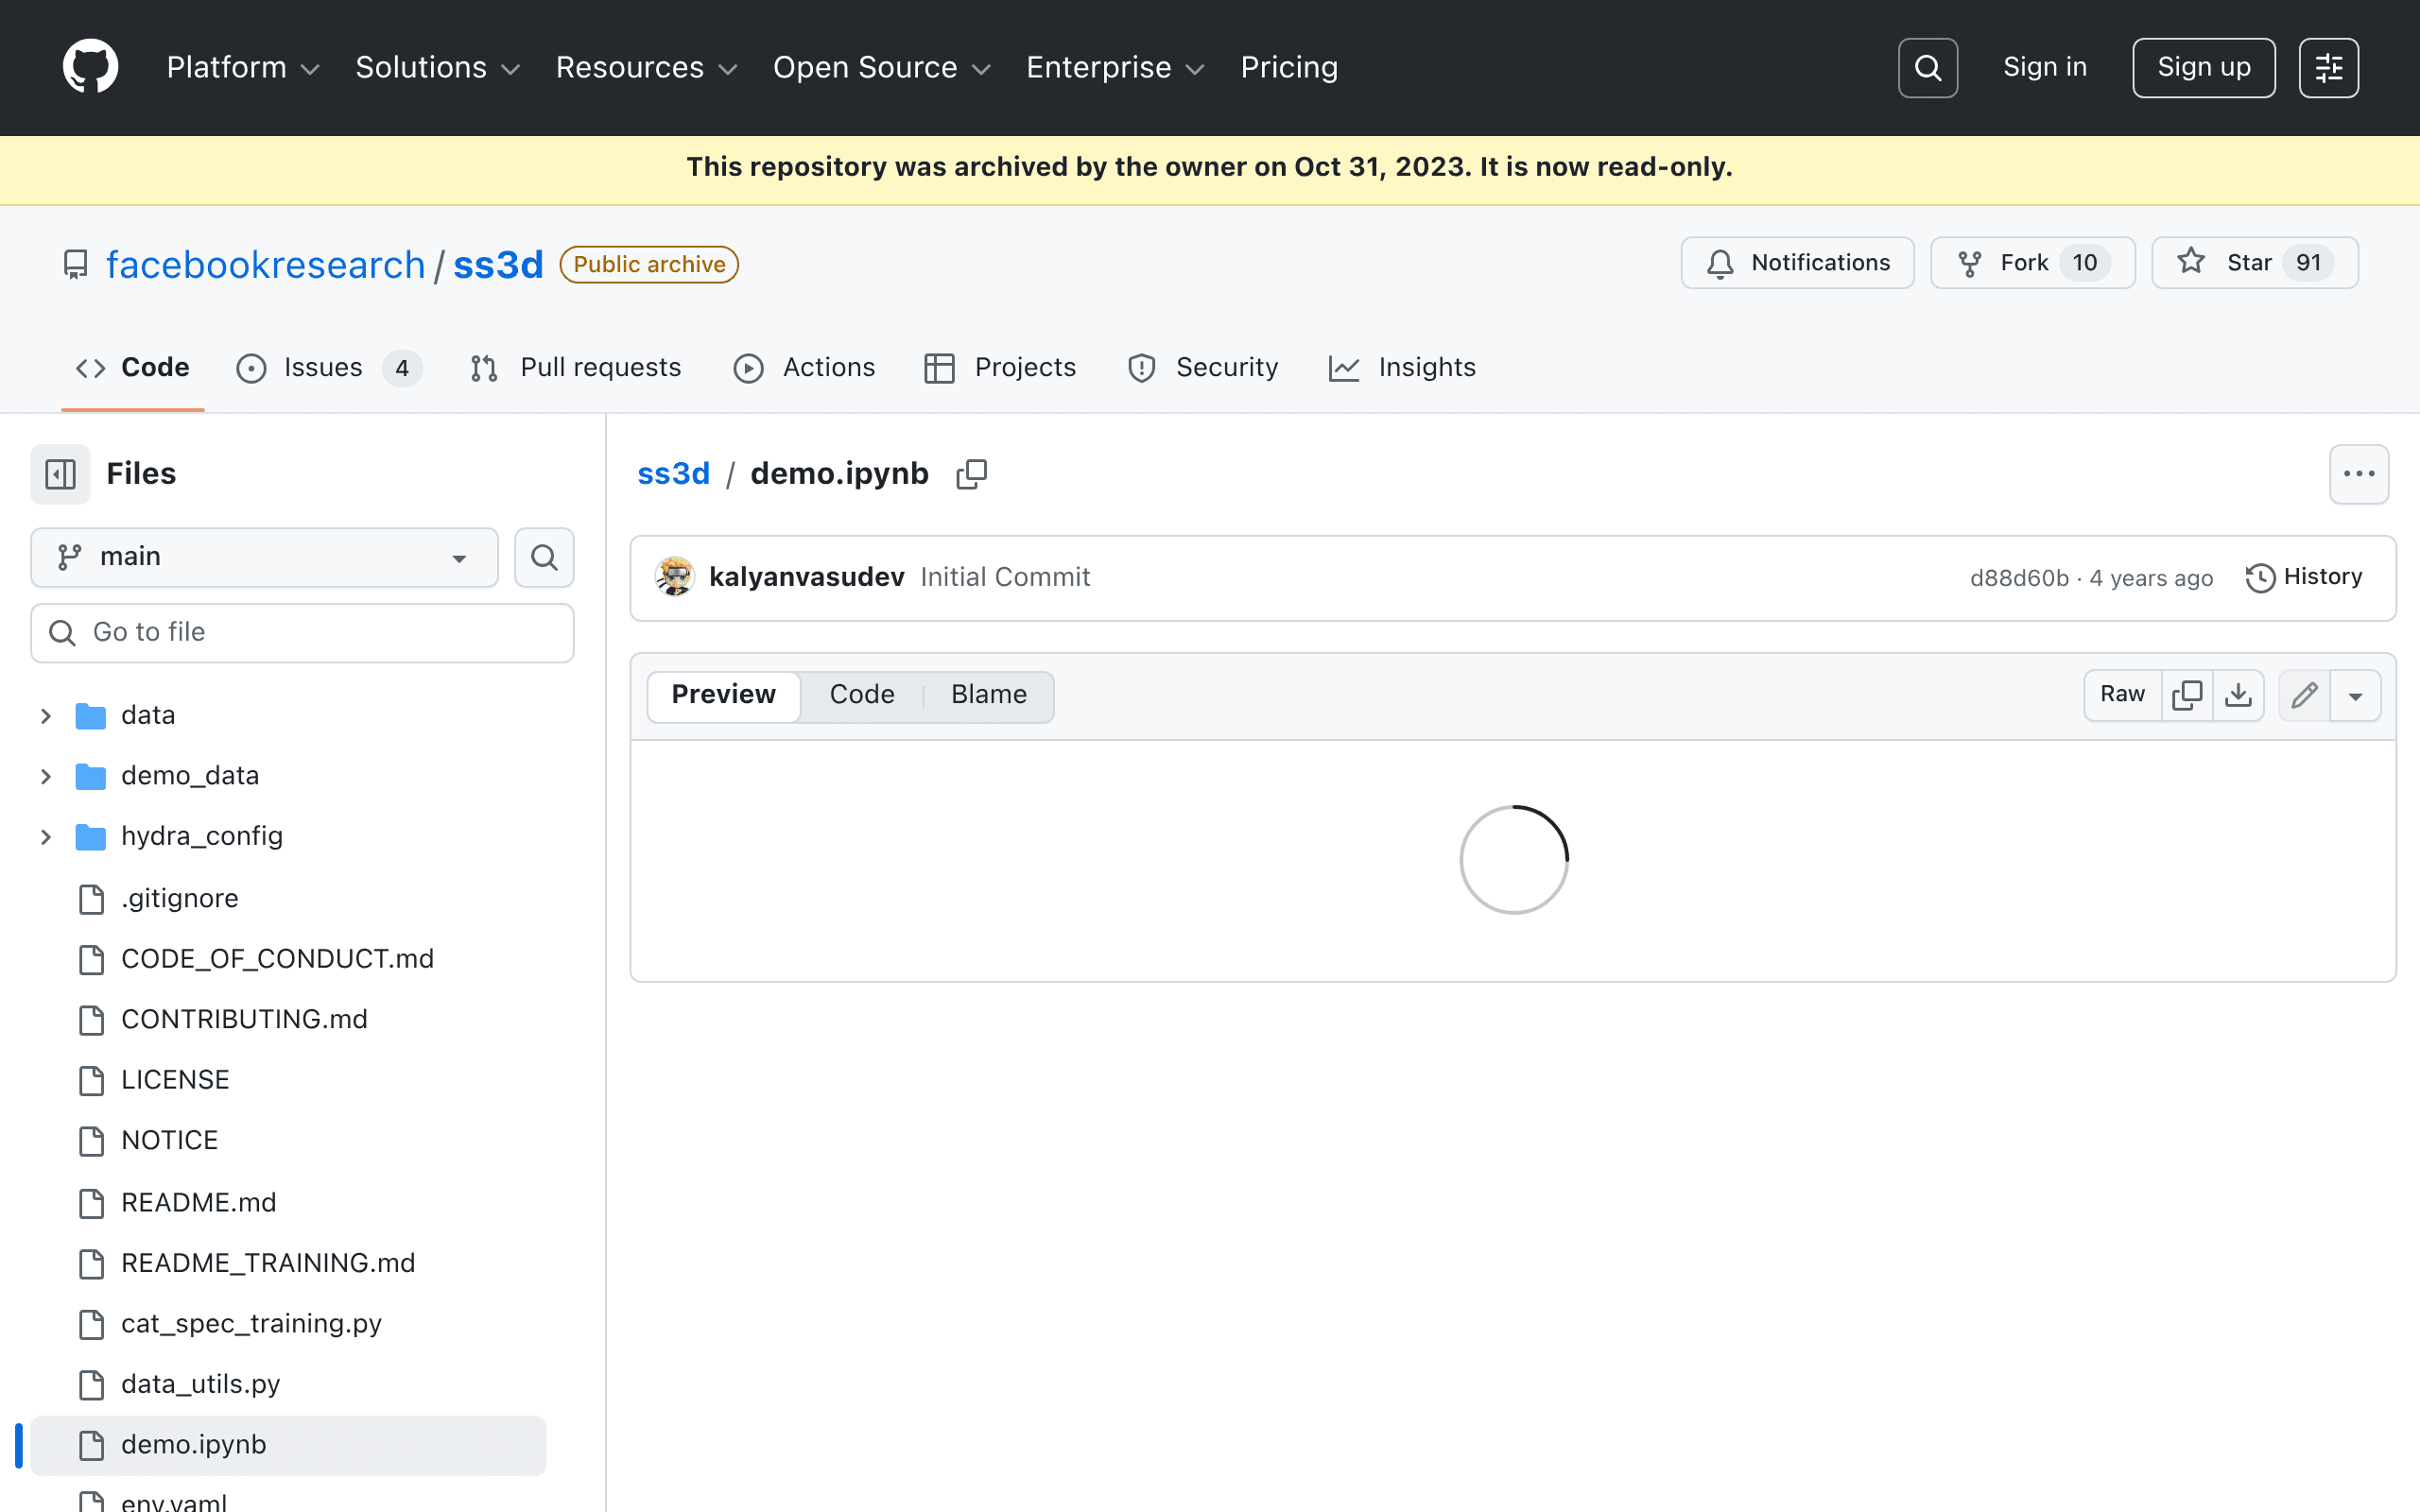Expand the hydra_config folder

tap(45, 837)
